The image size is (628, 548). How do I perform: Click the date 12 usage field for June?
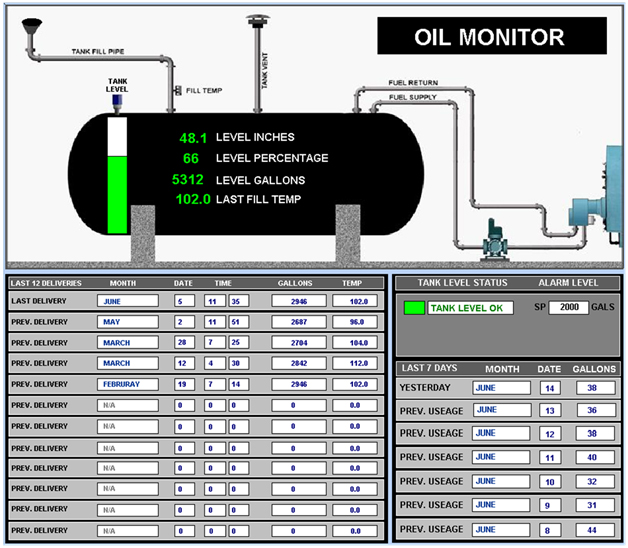[550, 434]
